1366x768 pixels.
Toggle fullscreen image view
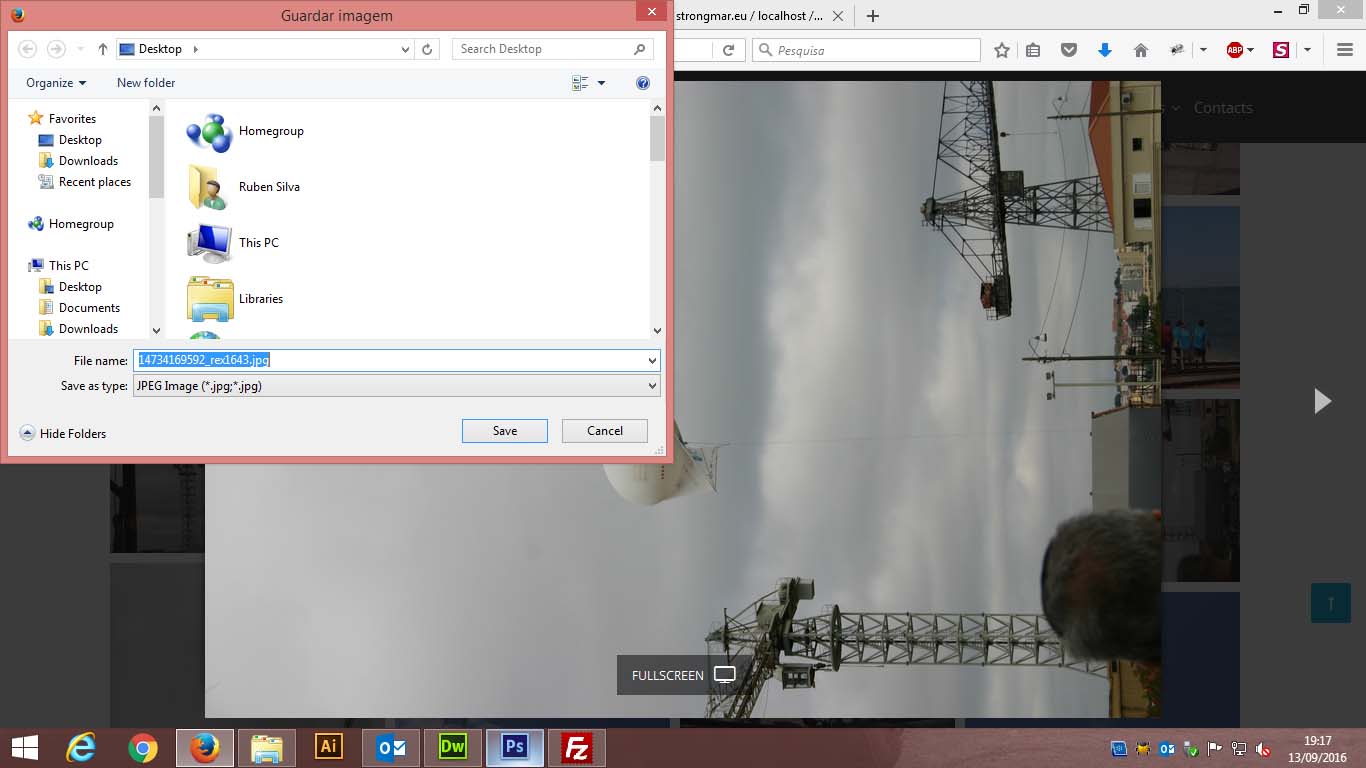pyautogui.click(x=684, y=675)
